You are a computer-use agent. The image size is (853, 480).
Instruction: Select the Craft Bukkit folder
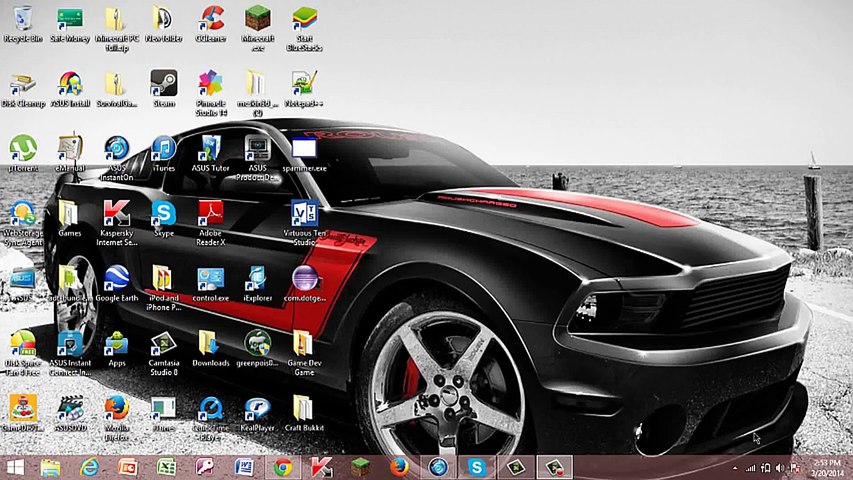[x=304, y=408]
